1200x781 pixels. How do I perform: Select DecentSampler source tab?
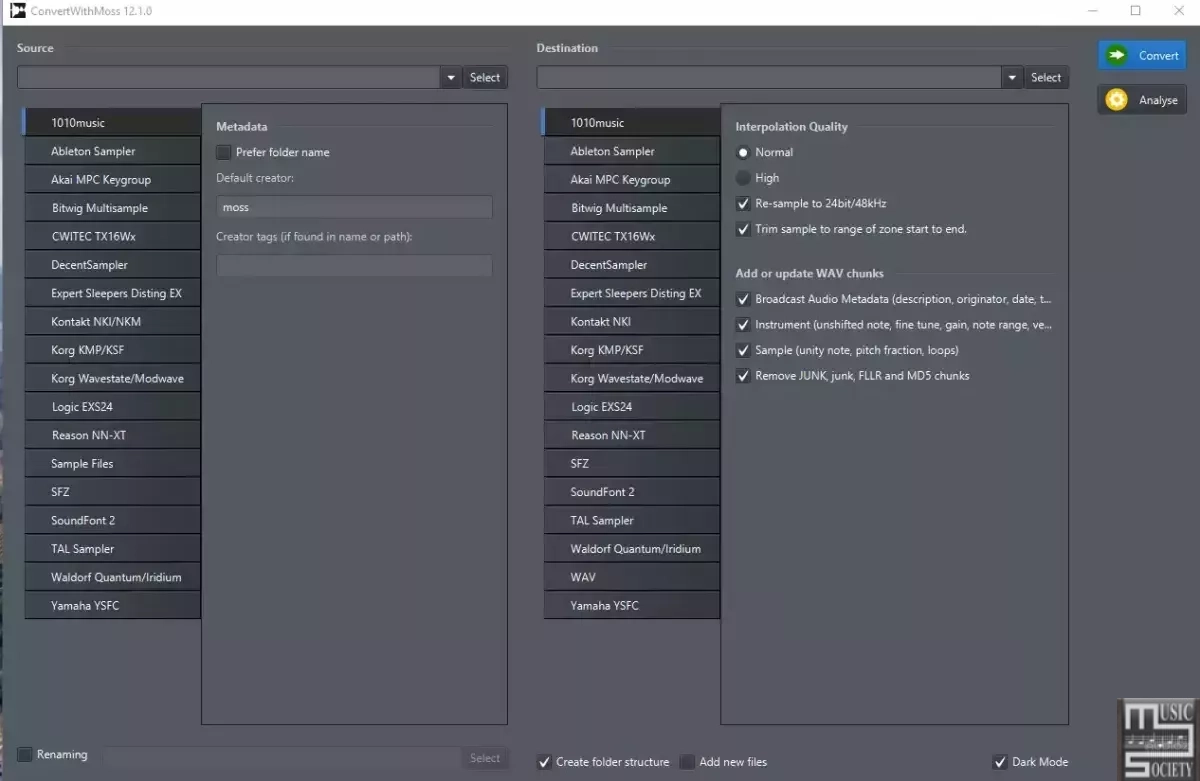[x=112, y=265]
